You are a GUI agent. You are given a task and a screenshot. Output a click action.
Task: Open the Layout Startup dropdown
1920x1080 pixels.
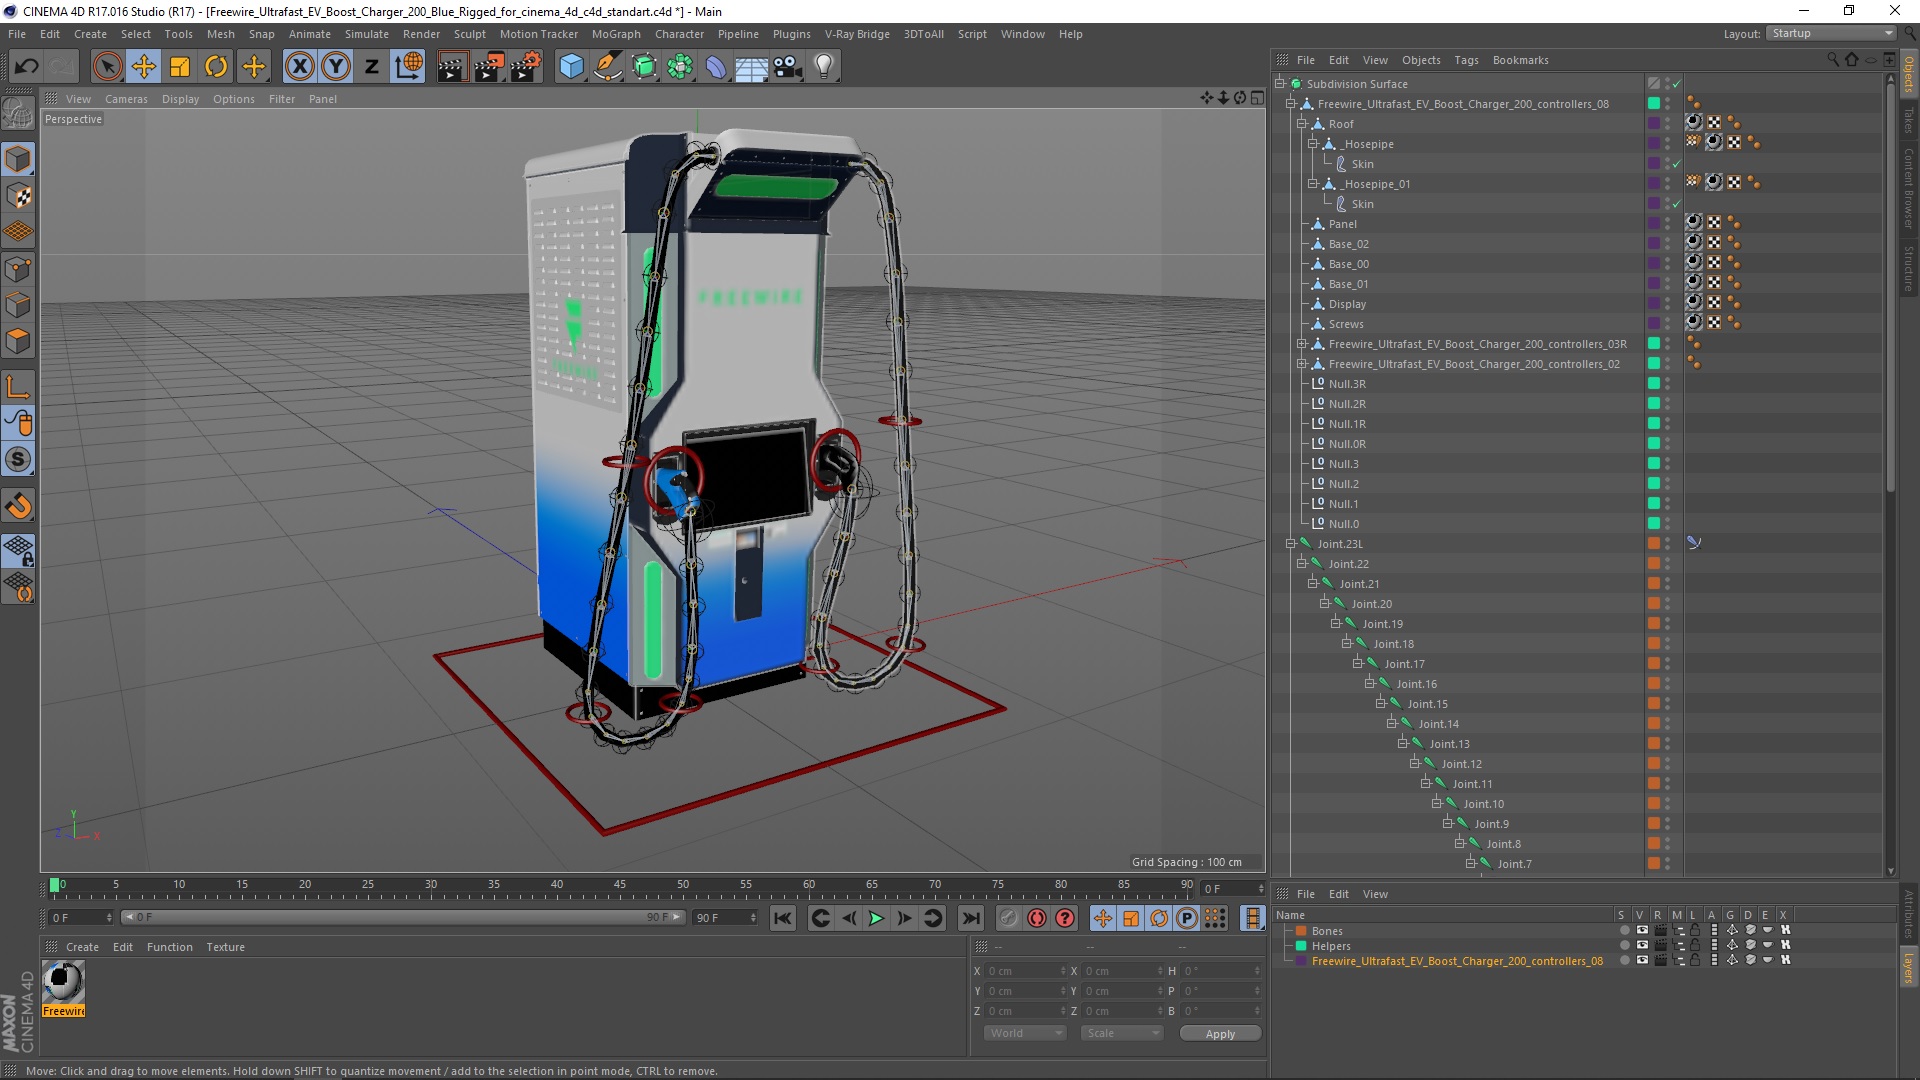(1832, 33)
